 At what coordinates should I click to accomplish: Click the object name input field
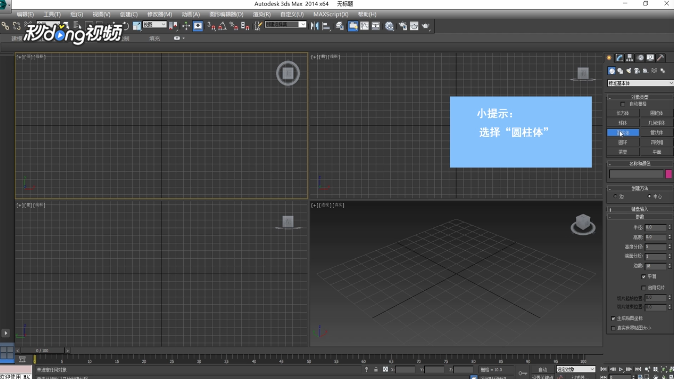coord(636,174)
